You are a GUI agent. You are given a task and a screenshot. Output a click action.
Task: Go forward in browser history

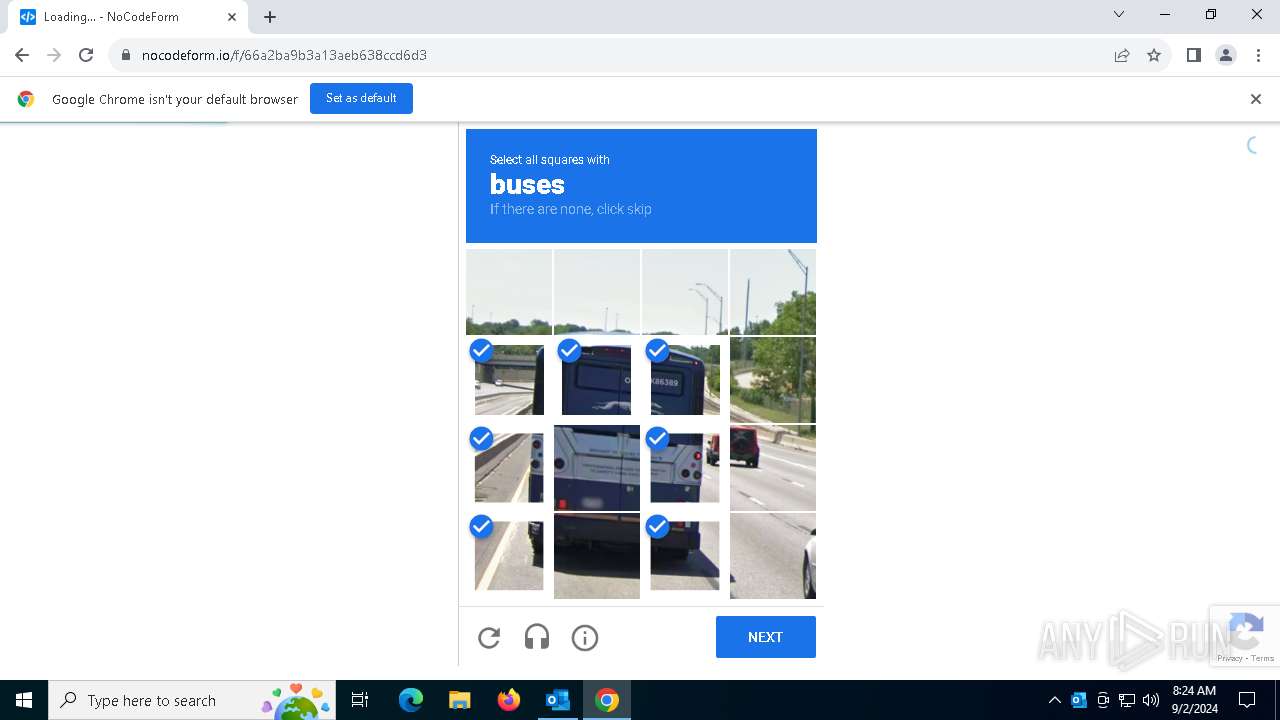54,55
